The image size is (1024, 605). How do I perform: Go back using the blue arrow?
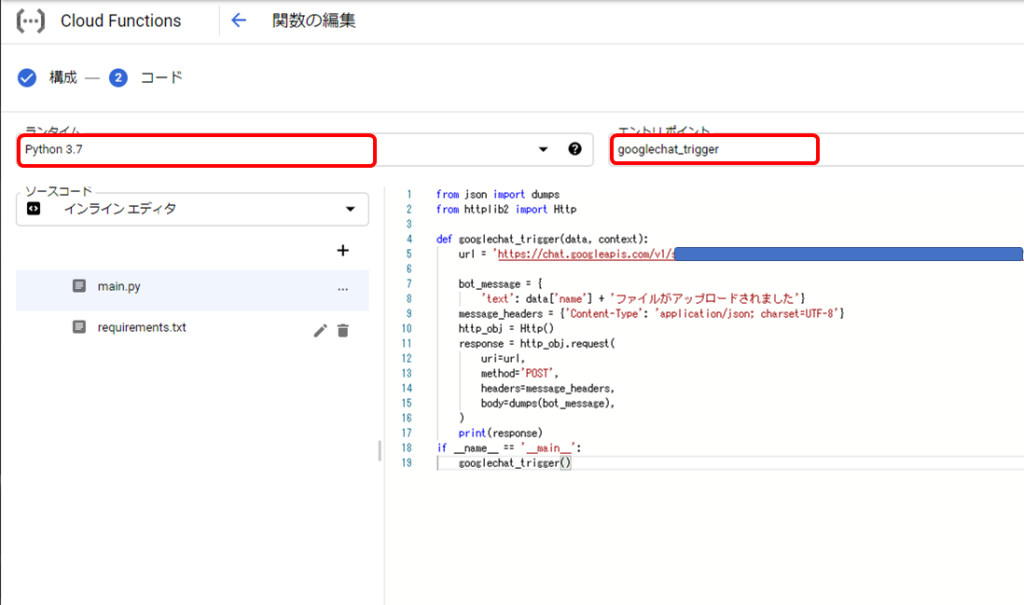[x=239, y=21]
